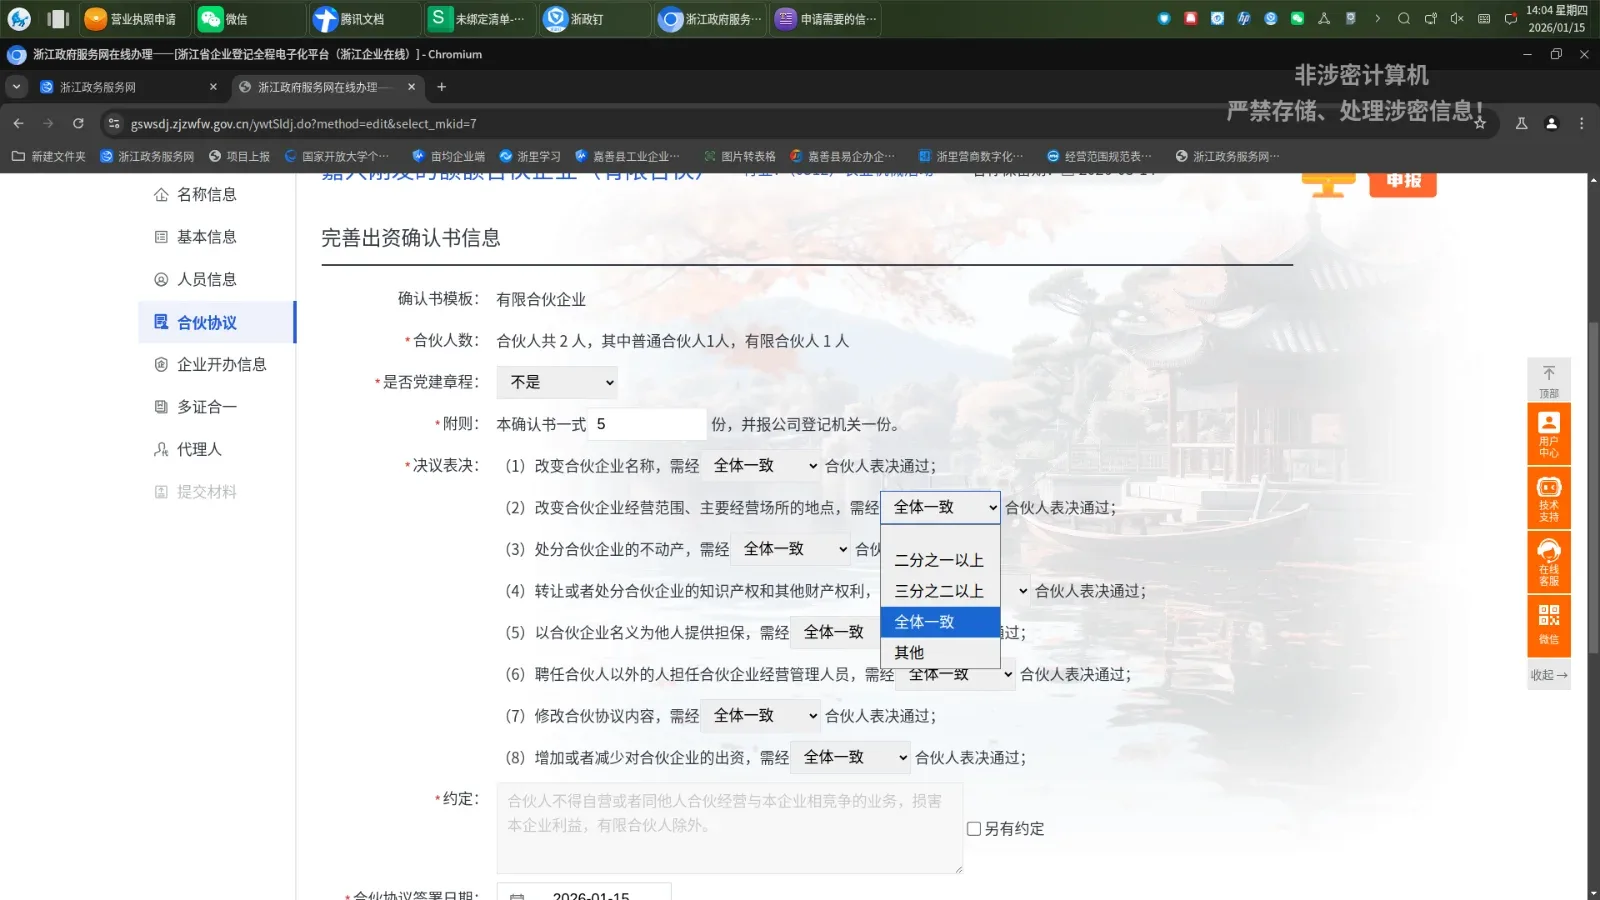The width and height of the screenshot is (1600, 900).
Task: Bookmark this page with star icon
Action: [x=1480, y=123]
